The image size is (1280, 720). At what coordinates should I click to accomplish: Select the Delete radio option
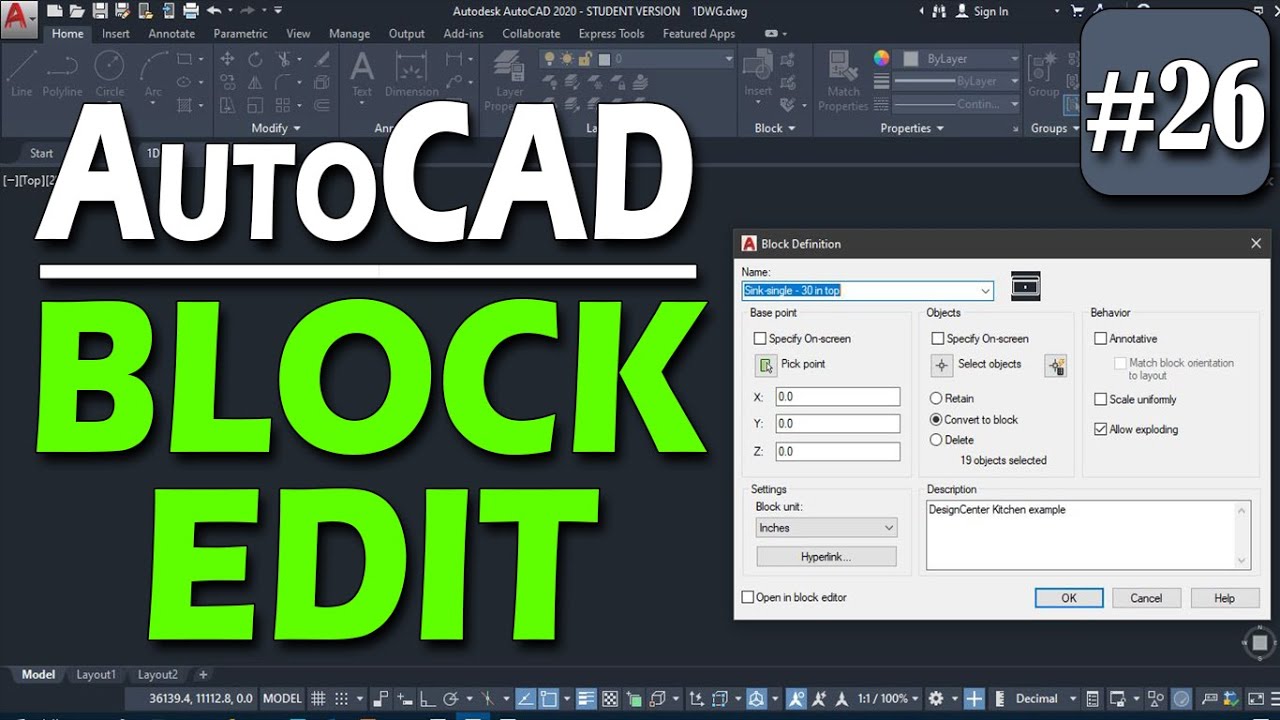(x=936, y=440)
